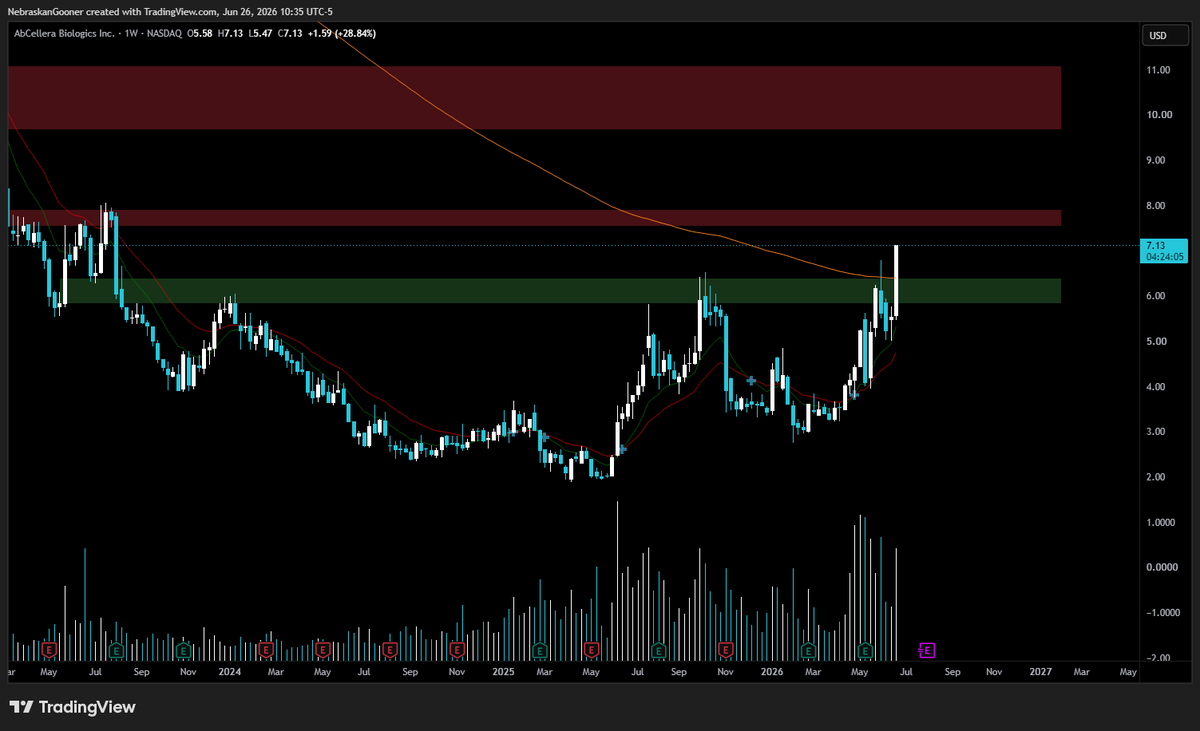Click the green earnings marker near Aug 2025
This screenshot has height=731, width=1200.
[x=659, y=650]
